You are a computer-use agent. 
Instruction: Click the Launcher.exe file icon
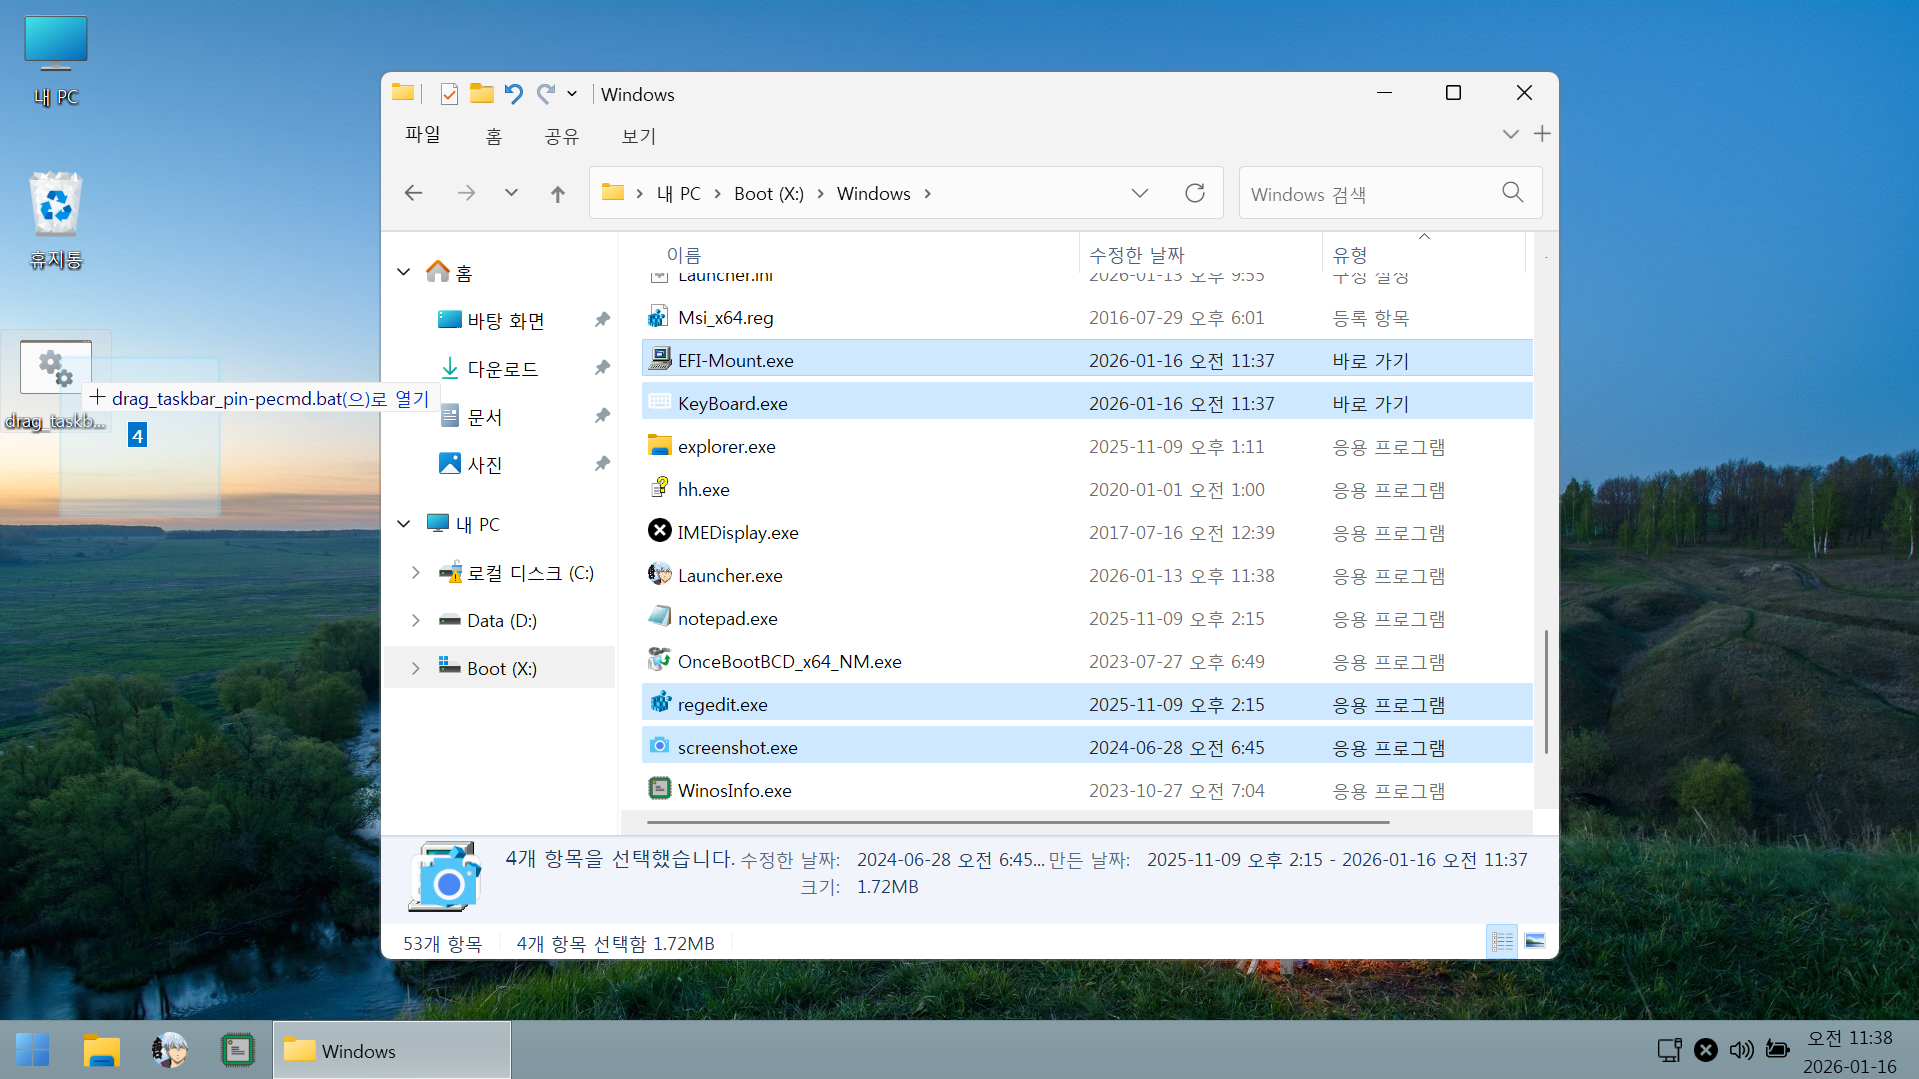tap(659, 574)
